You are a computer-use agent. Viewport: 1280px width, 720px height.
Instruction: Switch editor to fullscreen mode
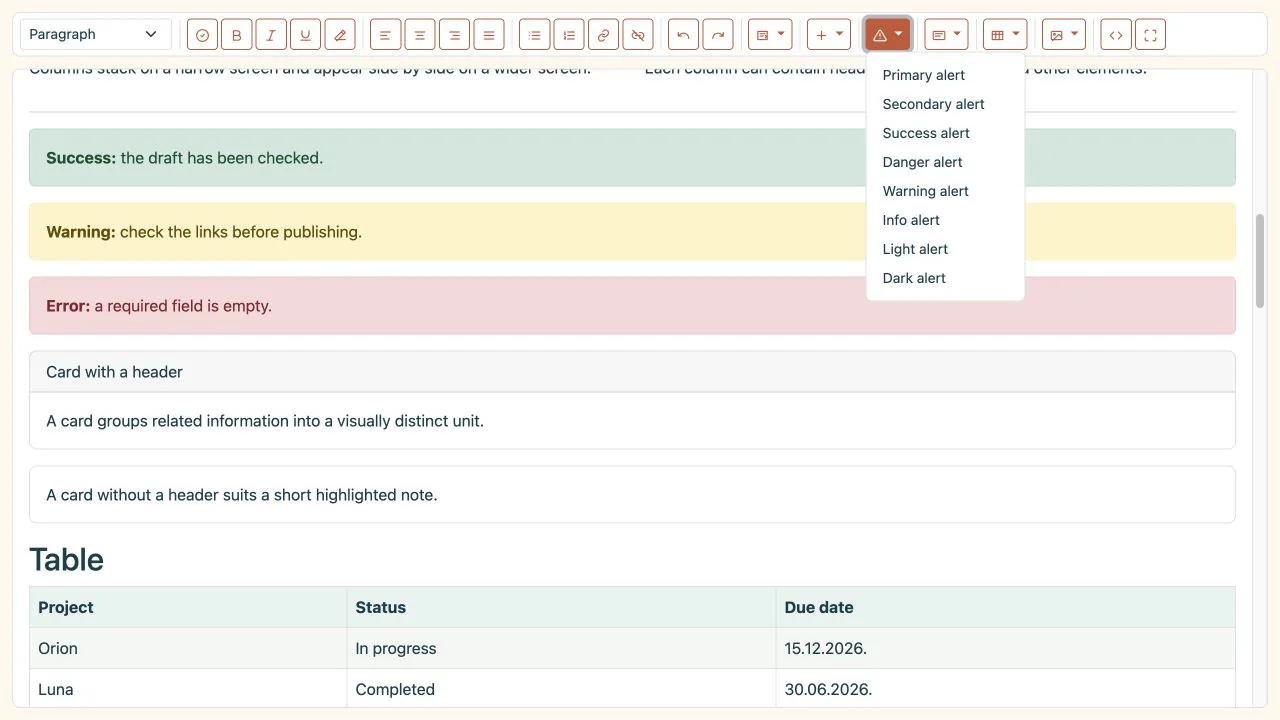[1150, 35]
